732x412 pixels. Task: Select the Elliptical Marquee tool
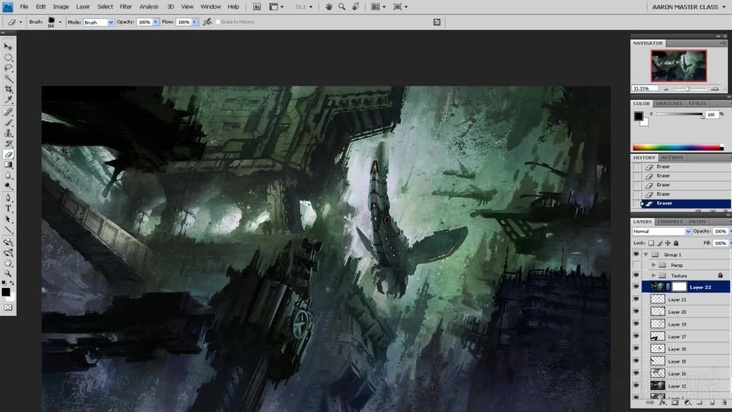[8, 57]
